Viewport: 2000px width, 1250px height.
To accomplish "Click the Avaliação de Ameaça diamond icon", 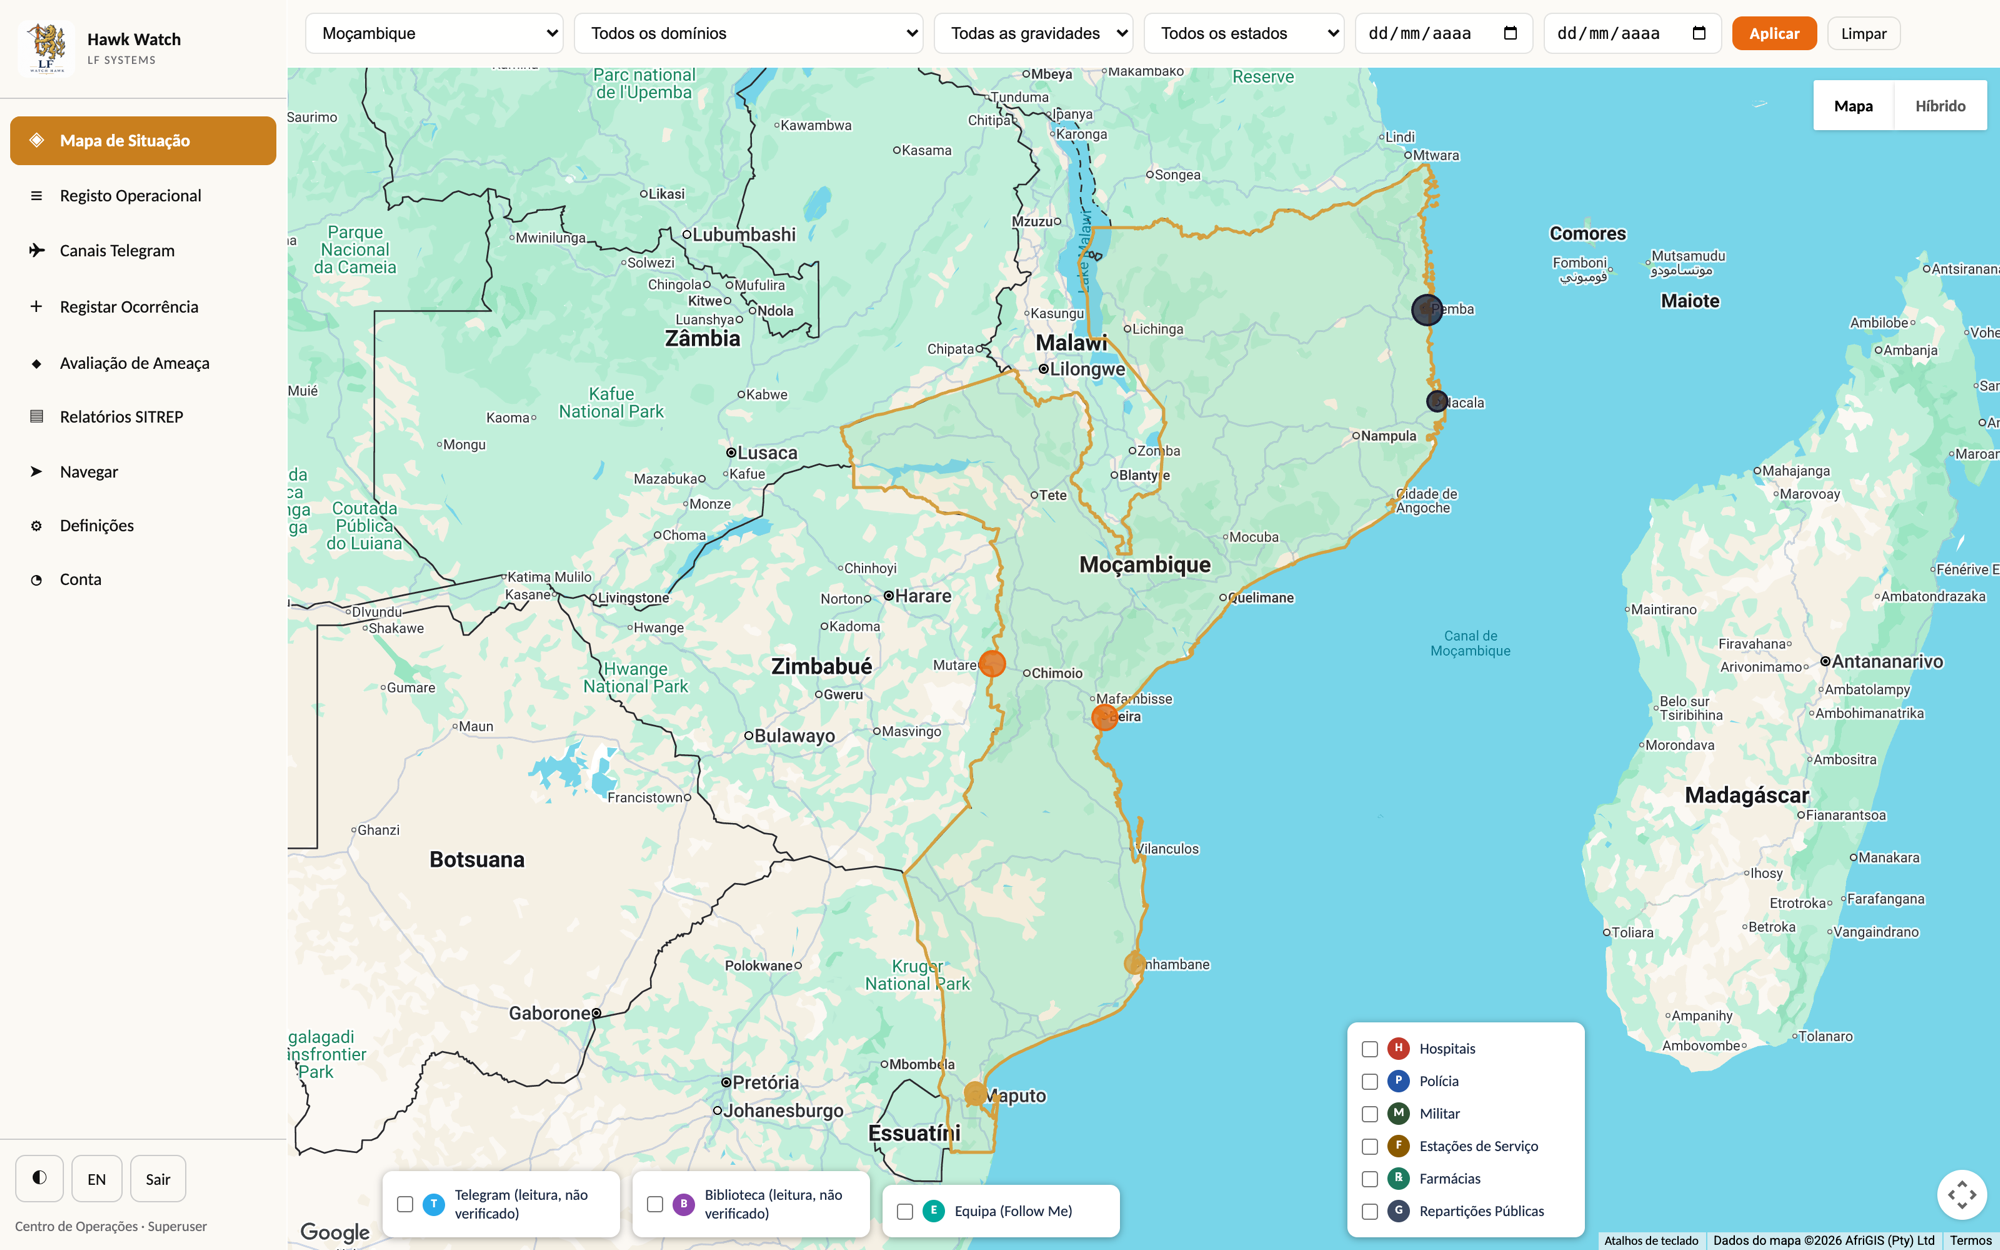I will pos(36,363).
